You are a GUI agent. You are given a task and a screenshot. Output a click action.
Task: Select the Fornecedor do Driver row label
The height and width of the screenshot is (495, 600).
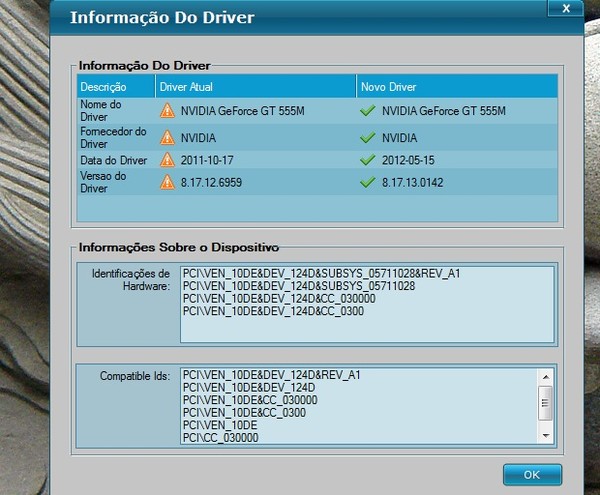pos(113,138)
